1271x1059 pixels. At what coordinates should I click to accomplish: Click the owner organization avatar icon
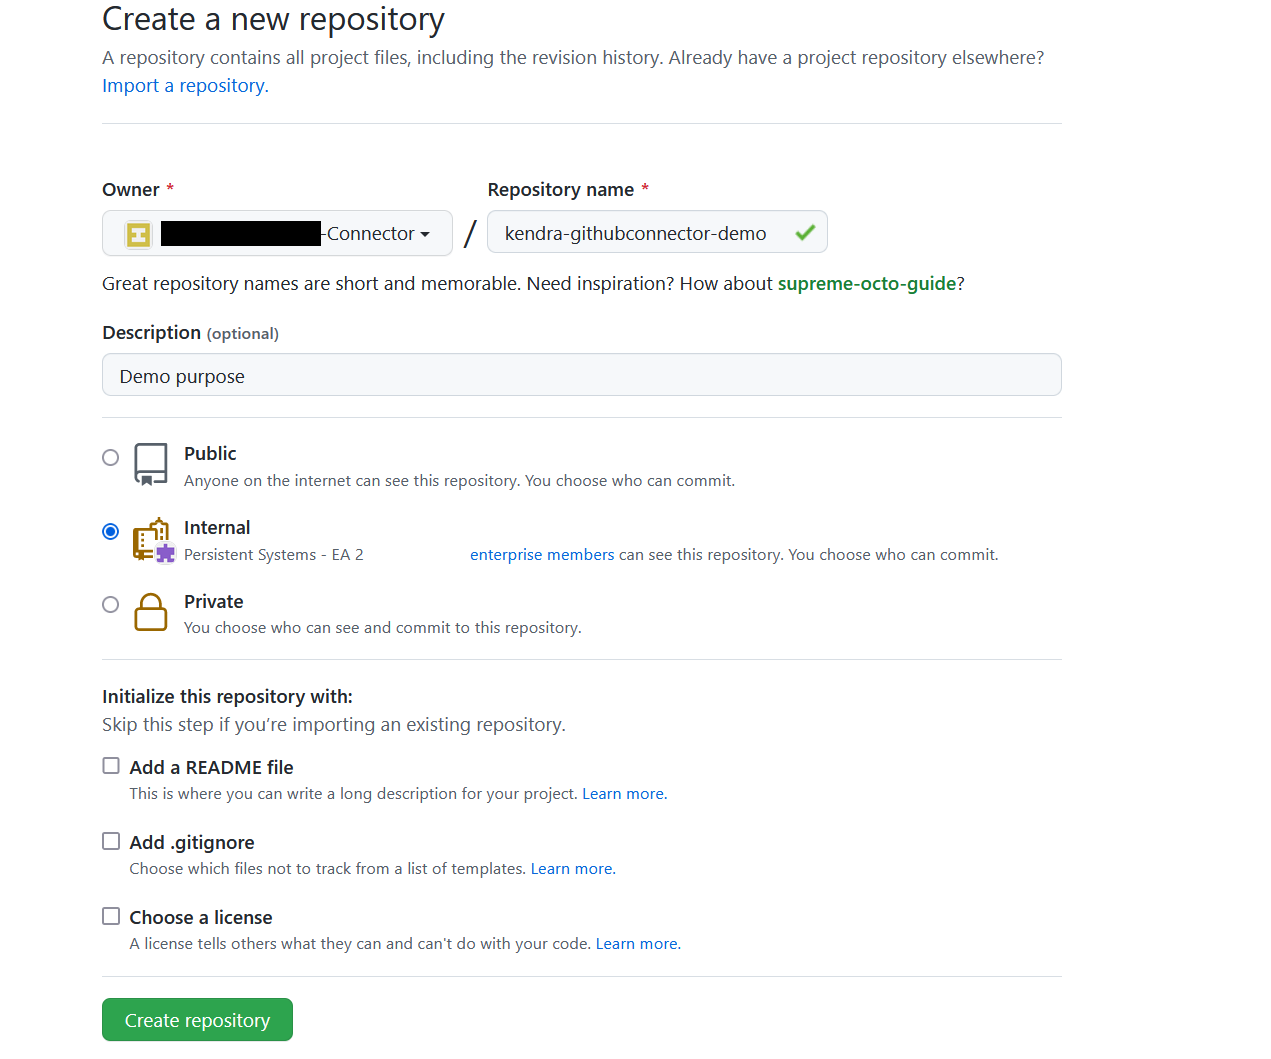point(138,234)
